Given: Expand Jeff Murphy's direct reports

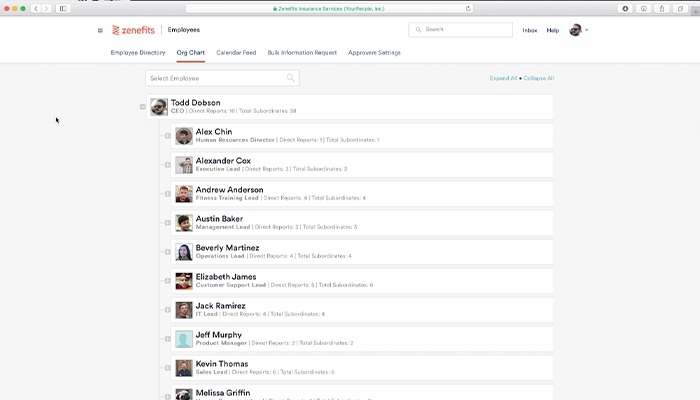Looking at the screenshot, I should tap(167, 339).
